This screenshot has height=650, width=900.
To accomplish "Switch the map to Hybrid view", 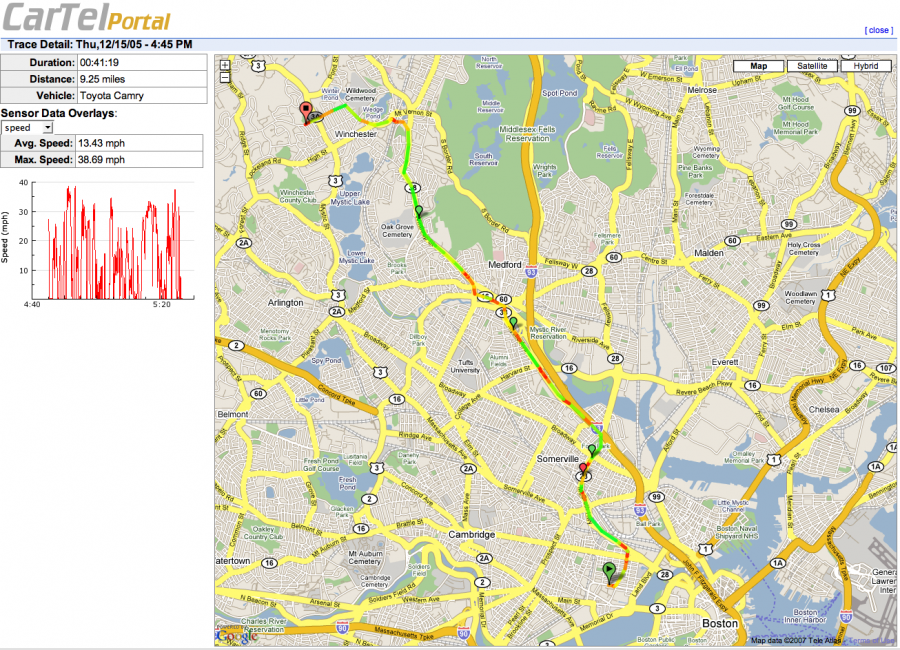I will pyautogui.click(x=865, y=66).
